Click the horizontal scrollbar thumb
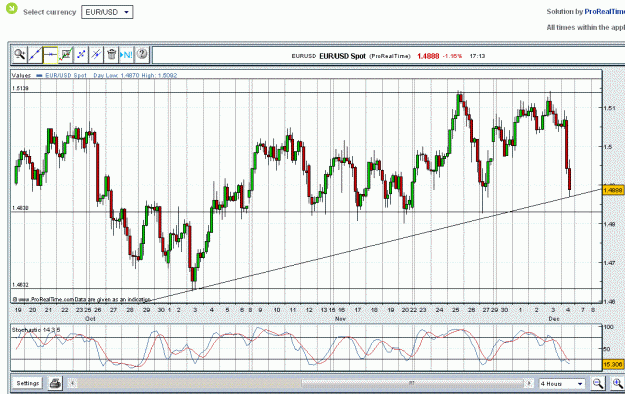Image resolution: width=625 pixels, height=394 pixels. click(412, 383)
